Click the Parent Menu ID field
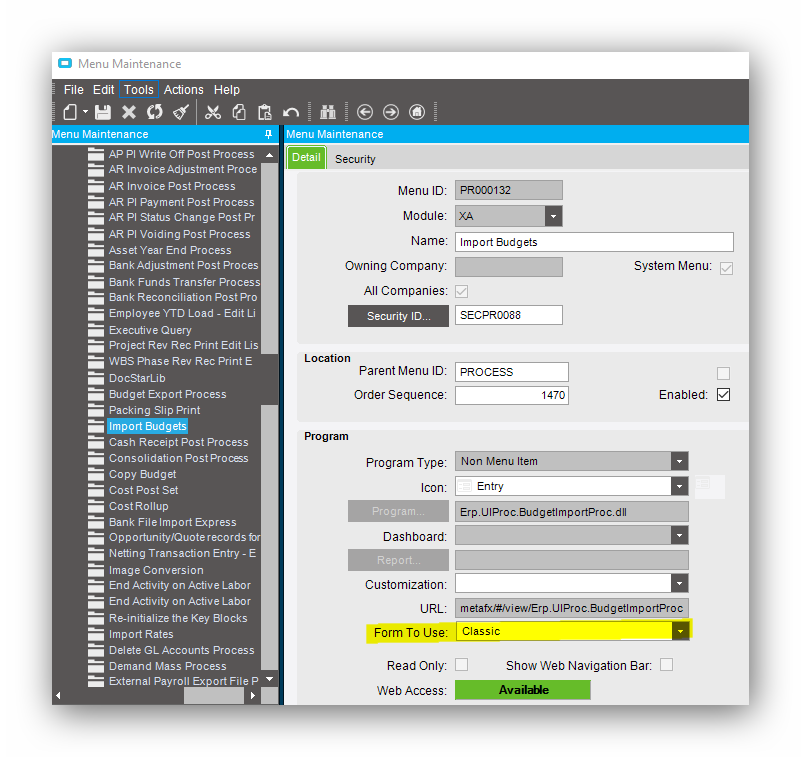This screenshot has height=757, width=801. 512,372
